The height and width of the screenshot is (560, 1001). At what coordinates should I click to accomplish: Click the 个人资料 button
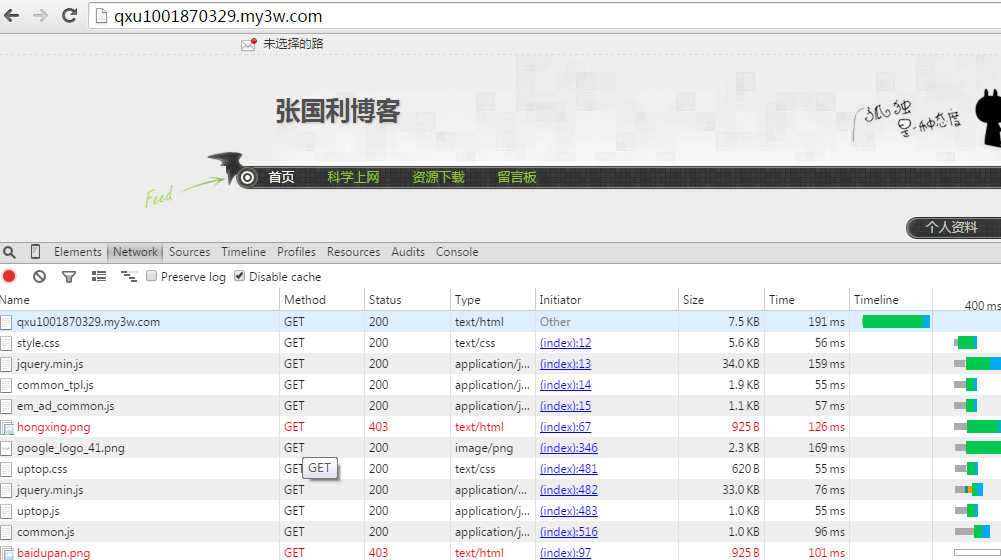(951, 227)
